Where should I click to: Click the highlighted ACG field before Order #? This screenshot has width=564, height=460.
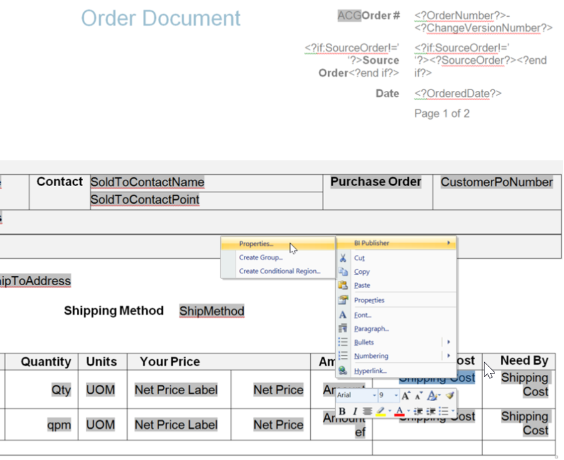click(349, 15)
